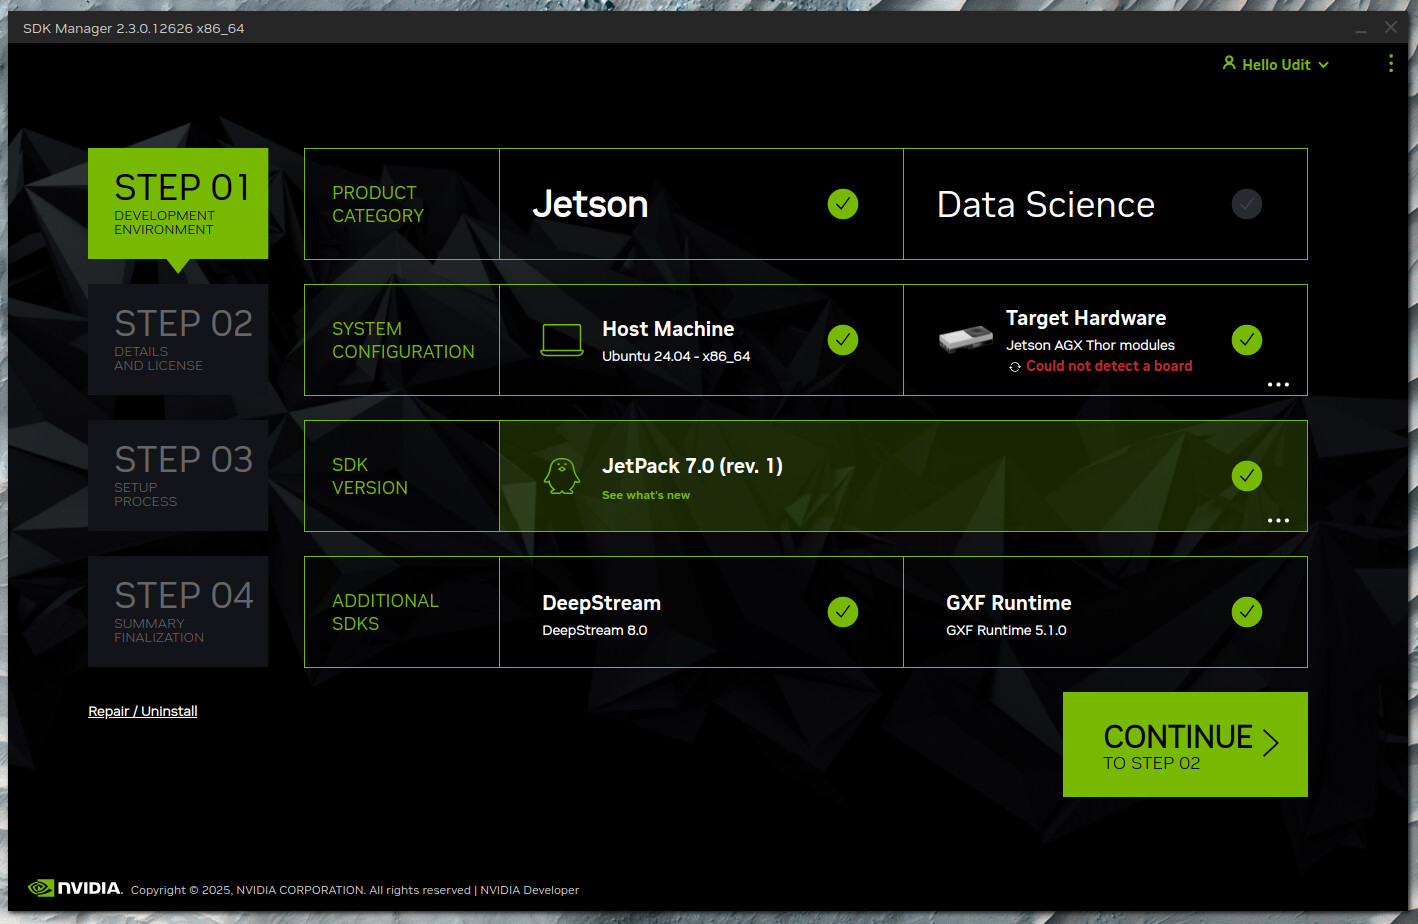The height and width of the screenshot is (924, 1418).
Task: Deselect the DeepStream 8.0 component
Action: 843,612
